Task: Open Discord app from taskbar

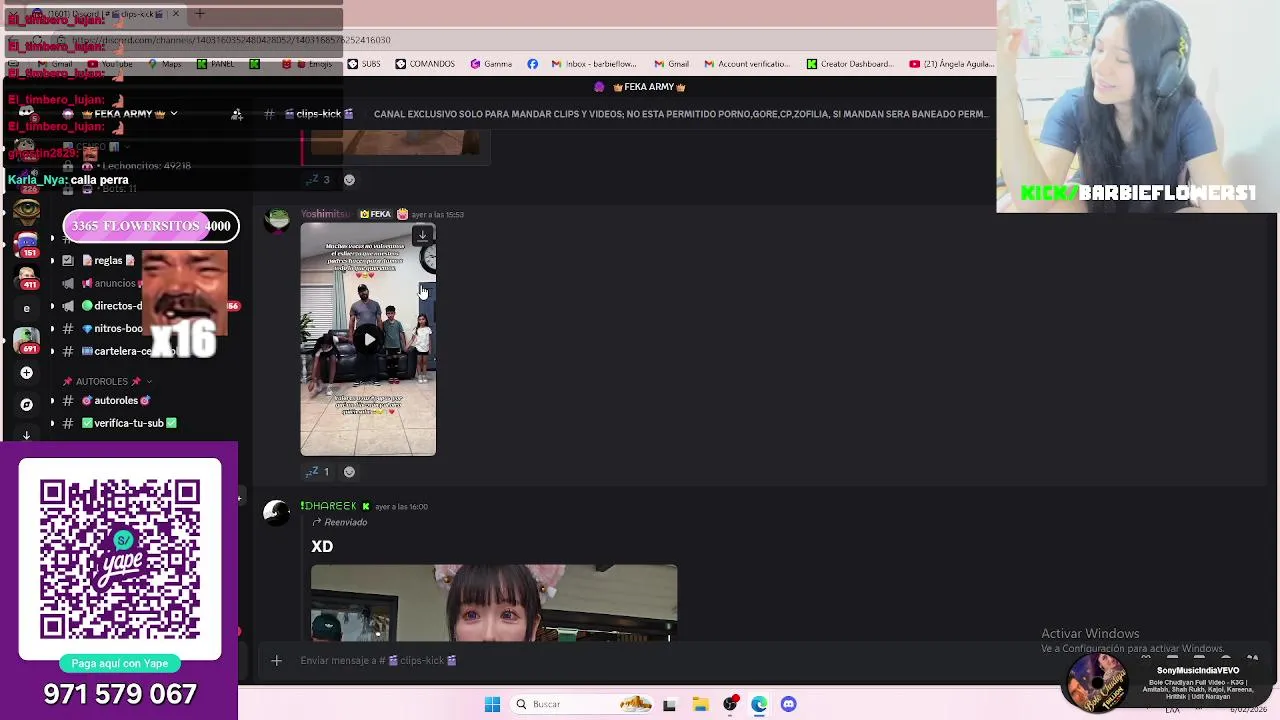Action: pyautogui.click(x=789, y=704)
